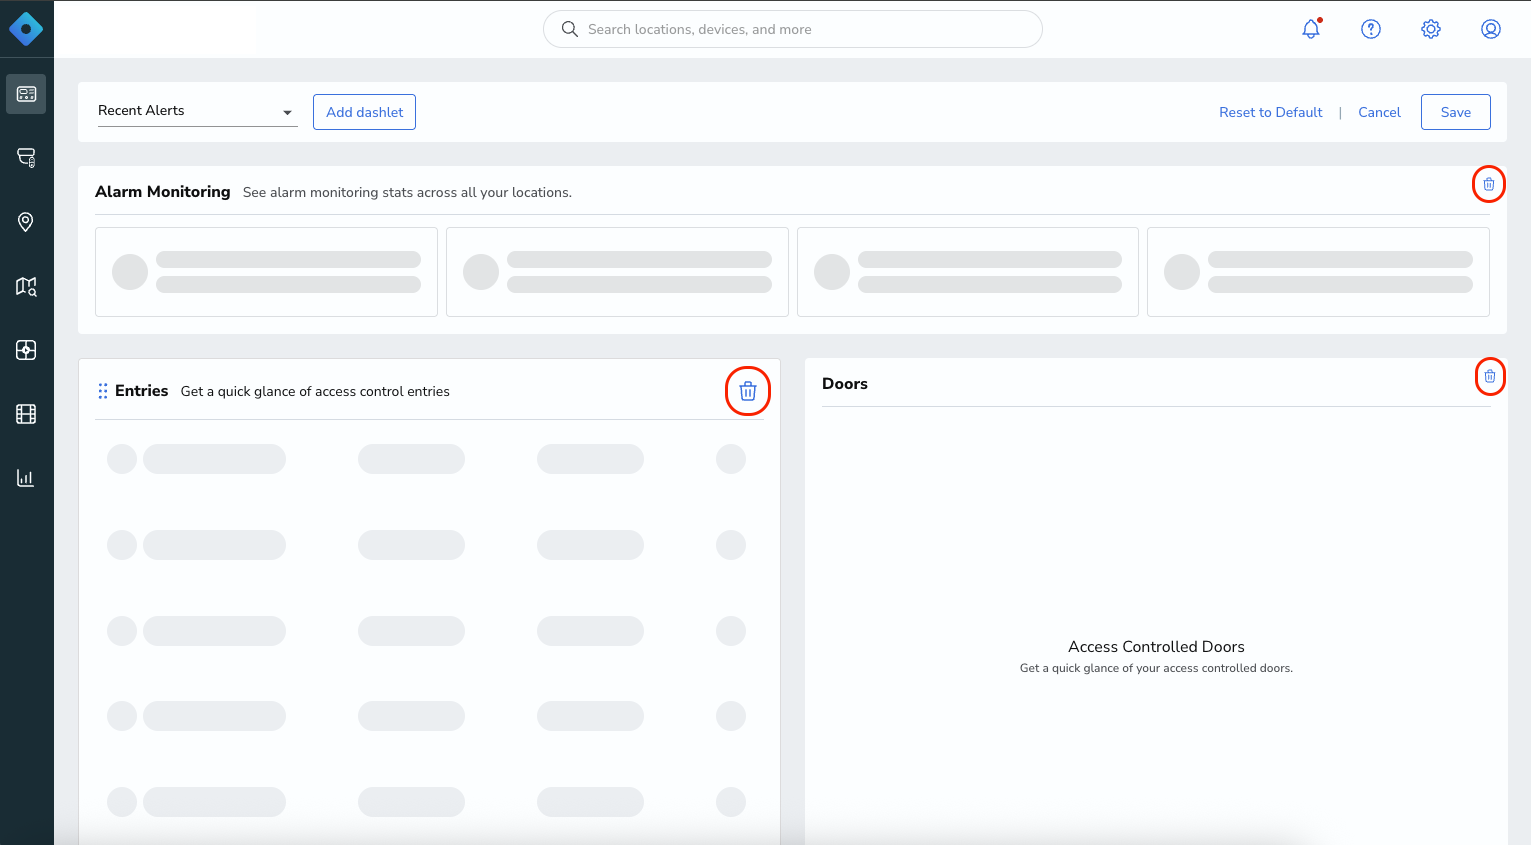Open the settings gear icon
Image resolution: width=1531 pixels, height=845 pixels.
point(1431,29)
